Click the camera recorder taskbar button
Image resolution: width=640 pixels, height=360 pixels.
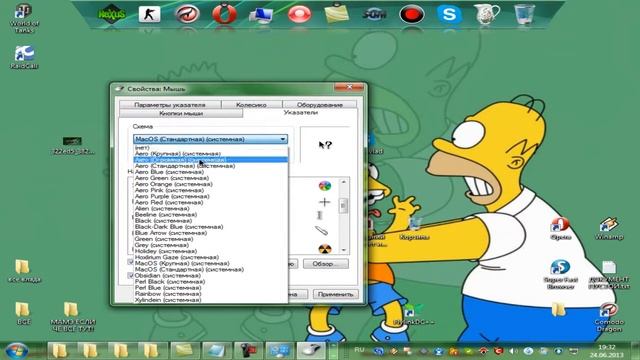[248, 351]
